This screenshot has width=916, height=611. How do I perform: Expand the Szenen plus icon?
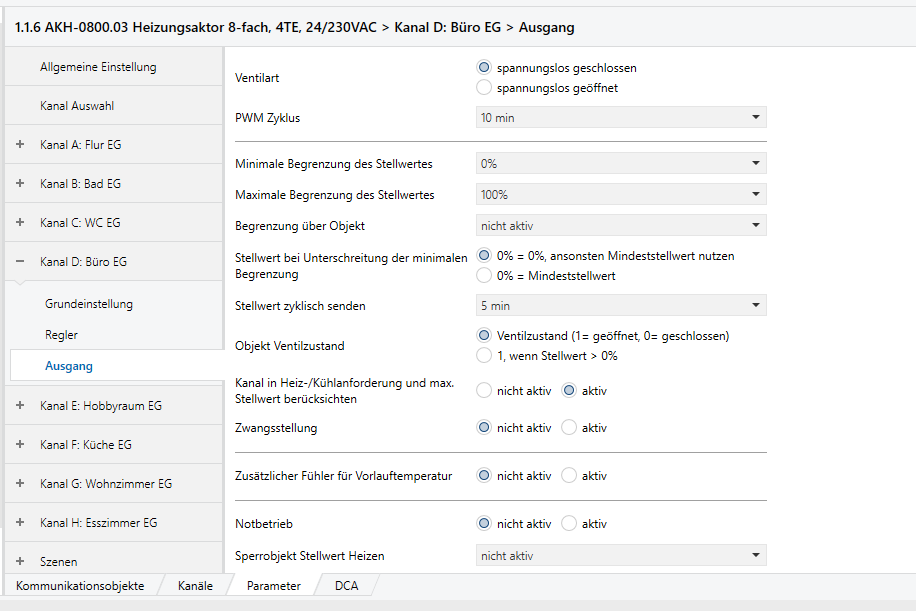click(20, 561)
